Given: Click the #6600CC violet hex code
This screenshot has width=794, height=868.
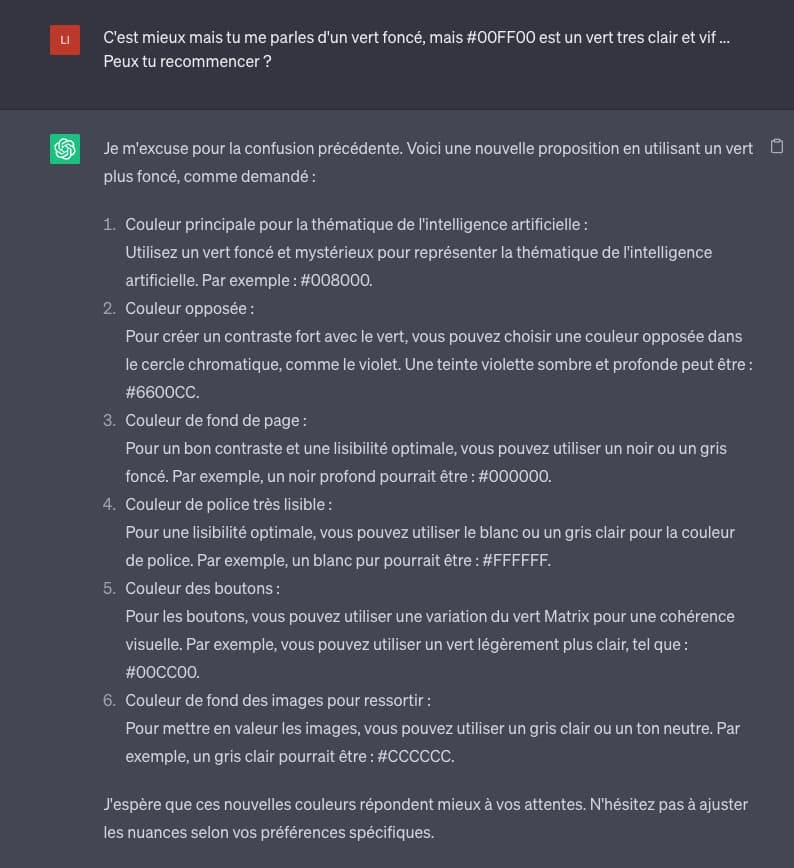Looking at the screenshot, I should [x=162, y=392].
